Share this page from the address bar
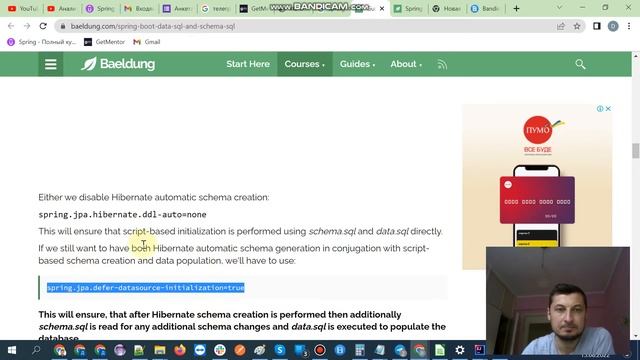The width and height of the screenshot is (640, 360). click(x=560, y=26)
